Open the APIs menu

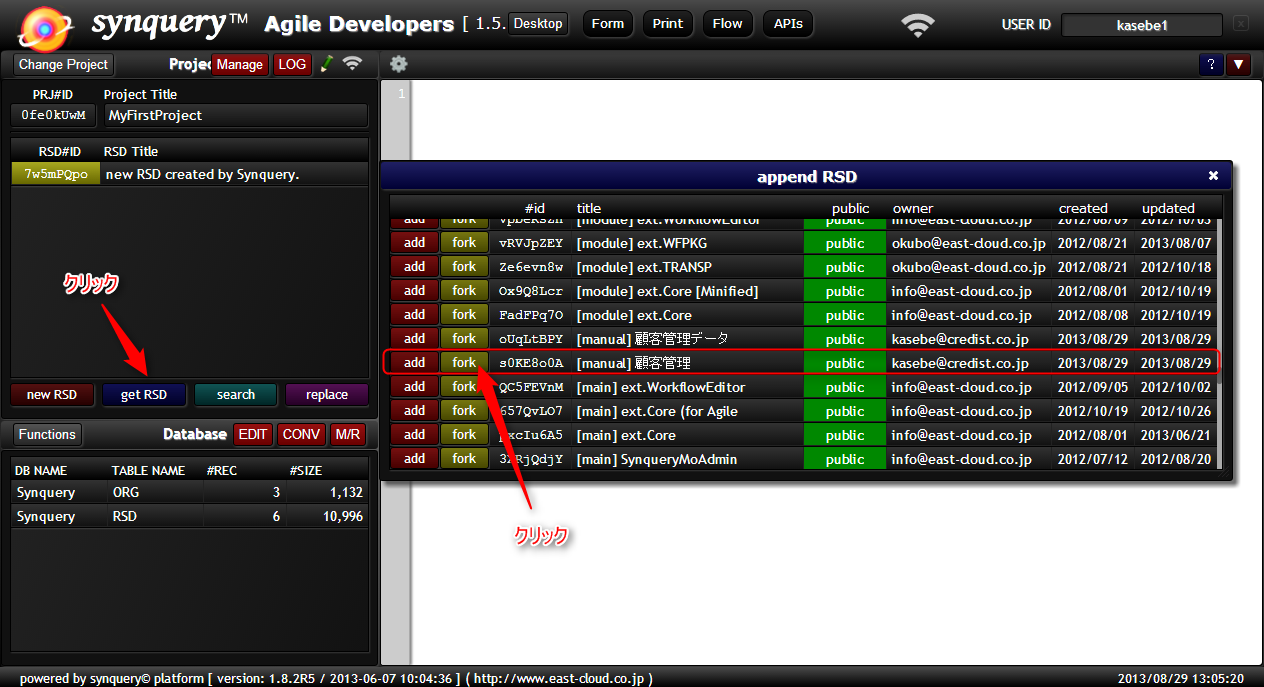point(788,23)
